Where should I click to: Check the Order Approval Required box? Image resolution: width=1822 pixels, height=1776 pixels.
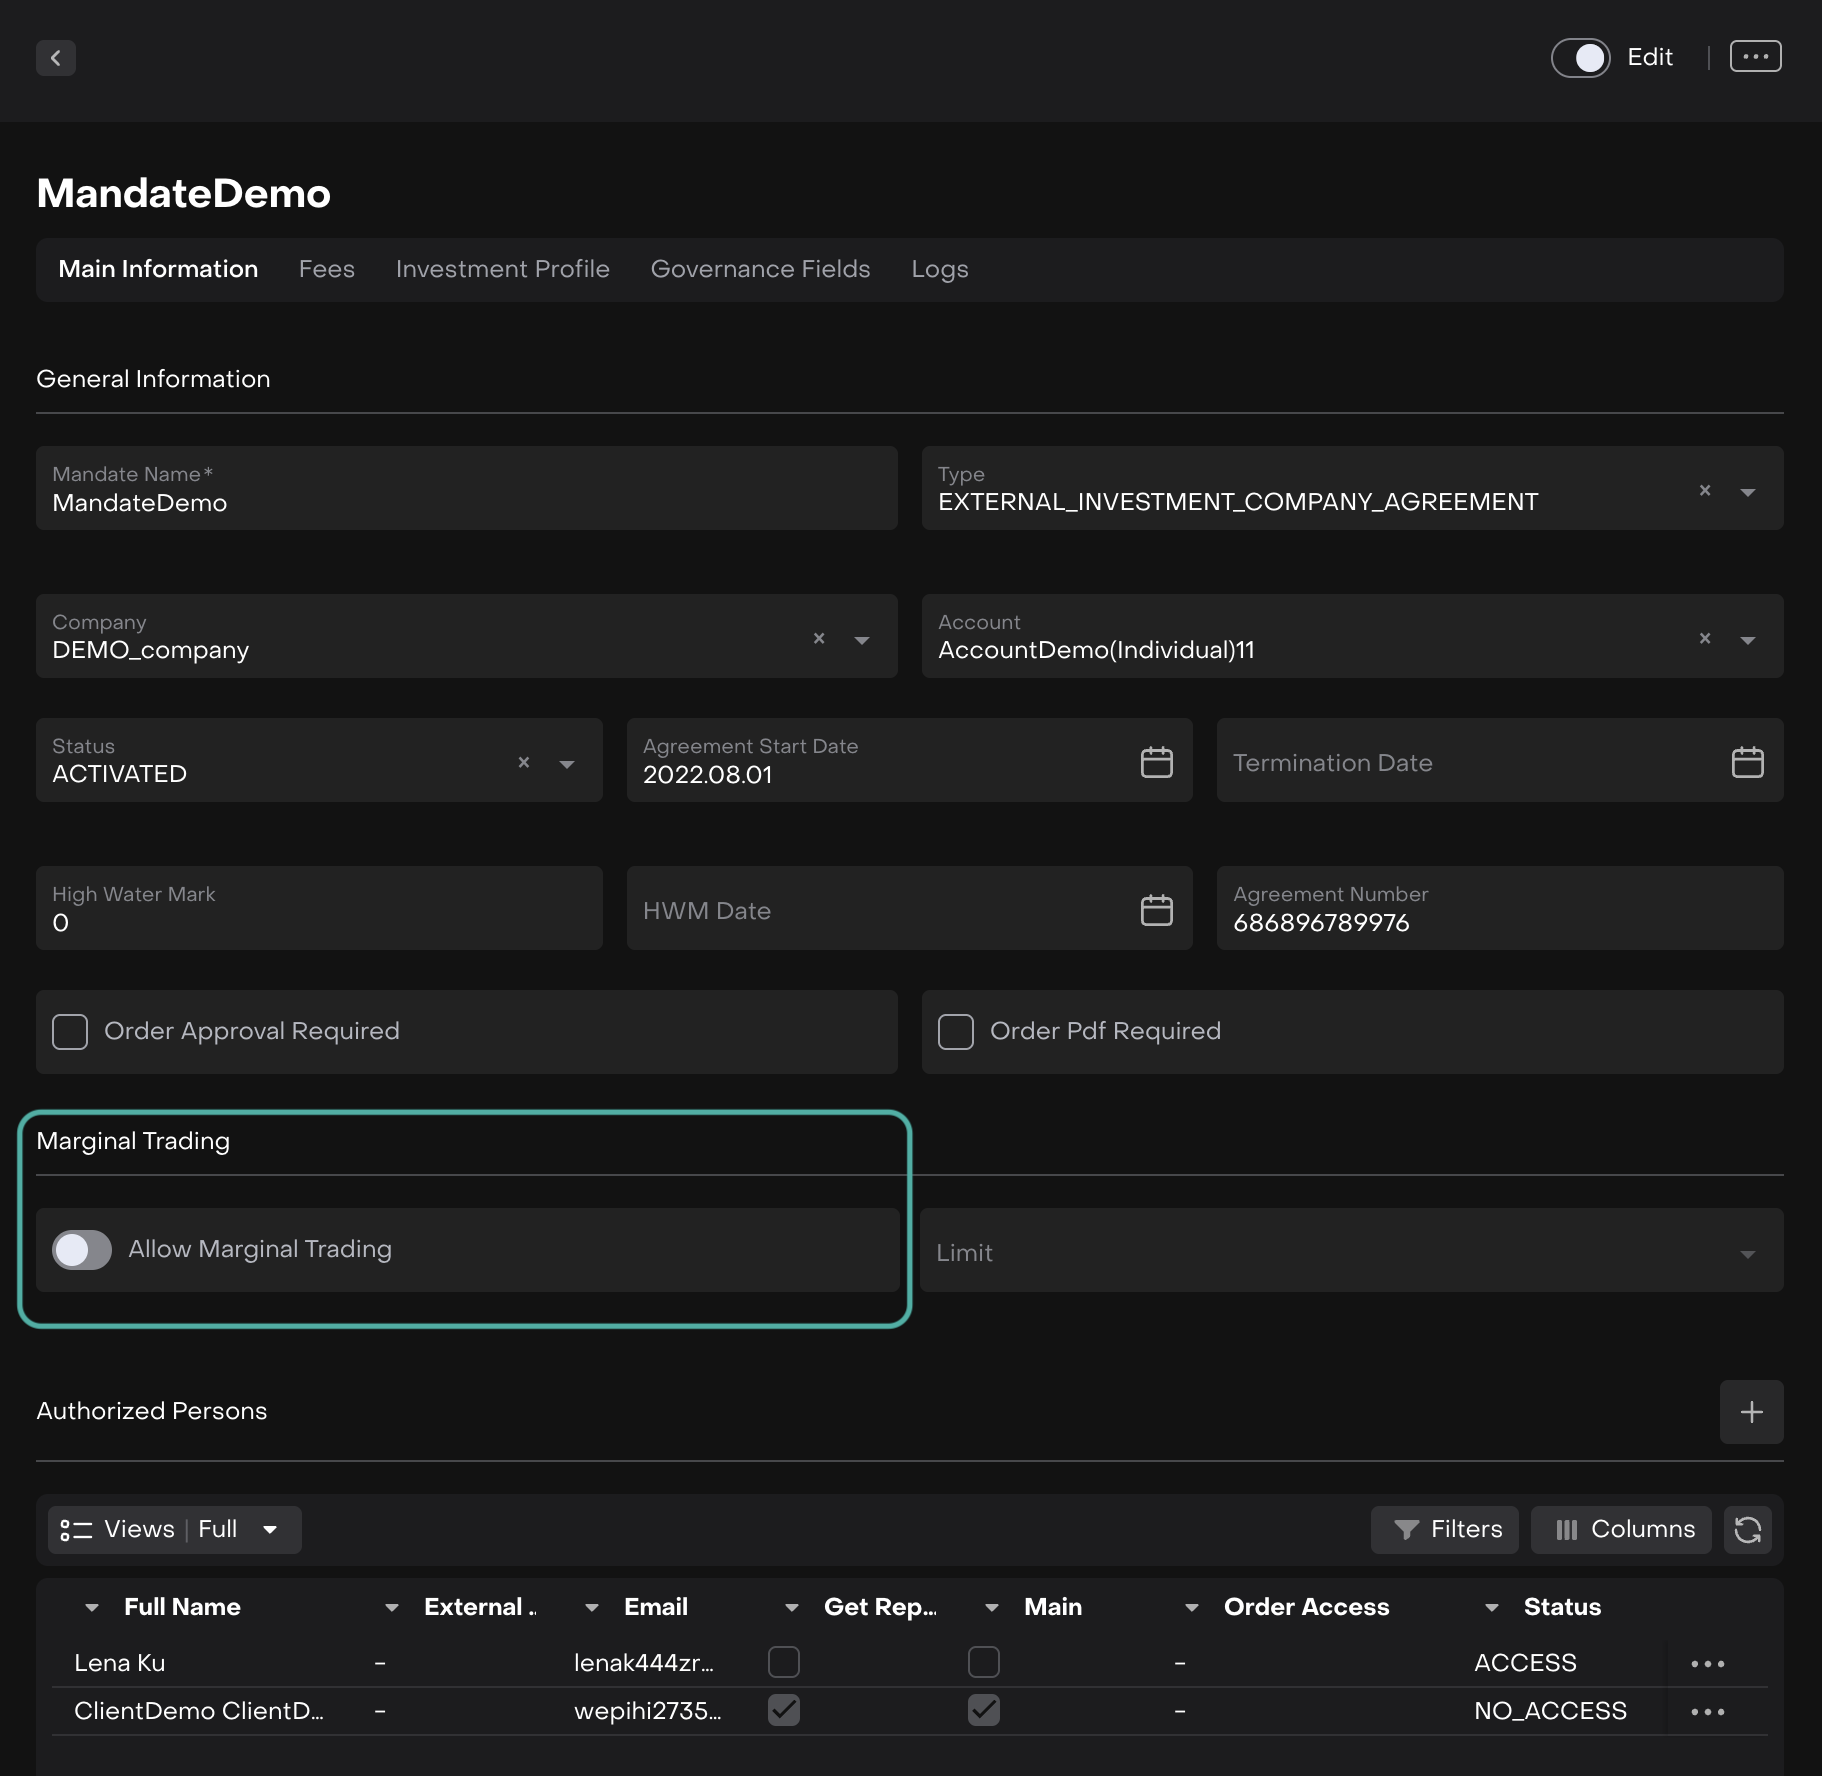click(x=70, y=1032)
